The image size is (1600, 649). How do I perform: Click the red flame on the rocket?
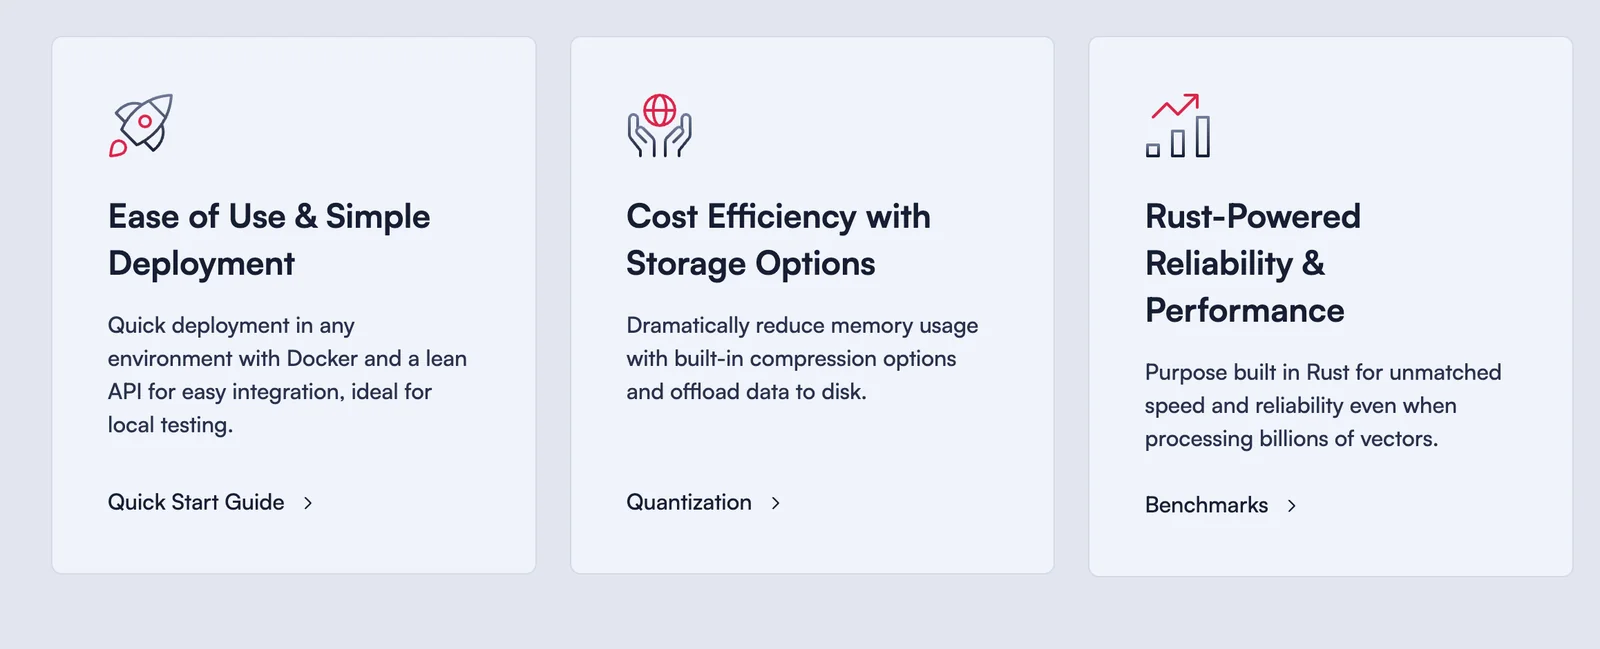point(118,149)
